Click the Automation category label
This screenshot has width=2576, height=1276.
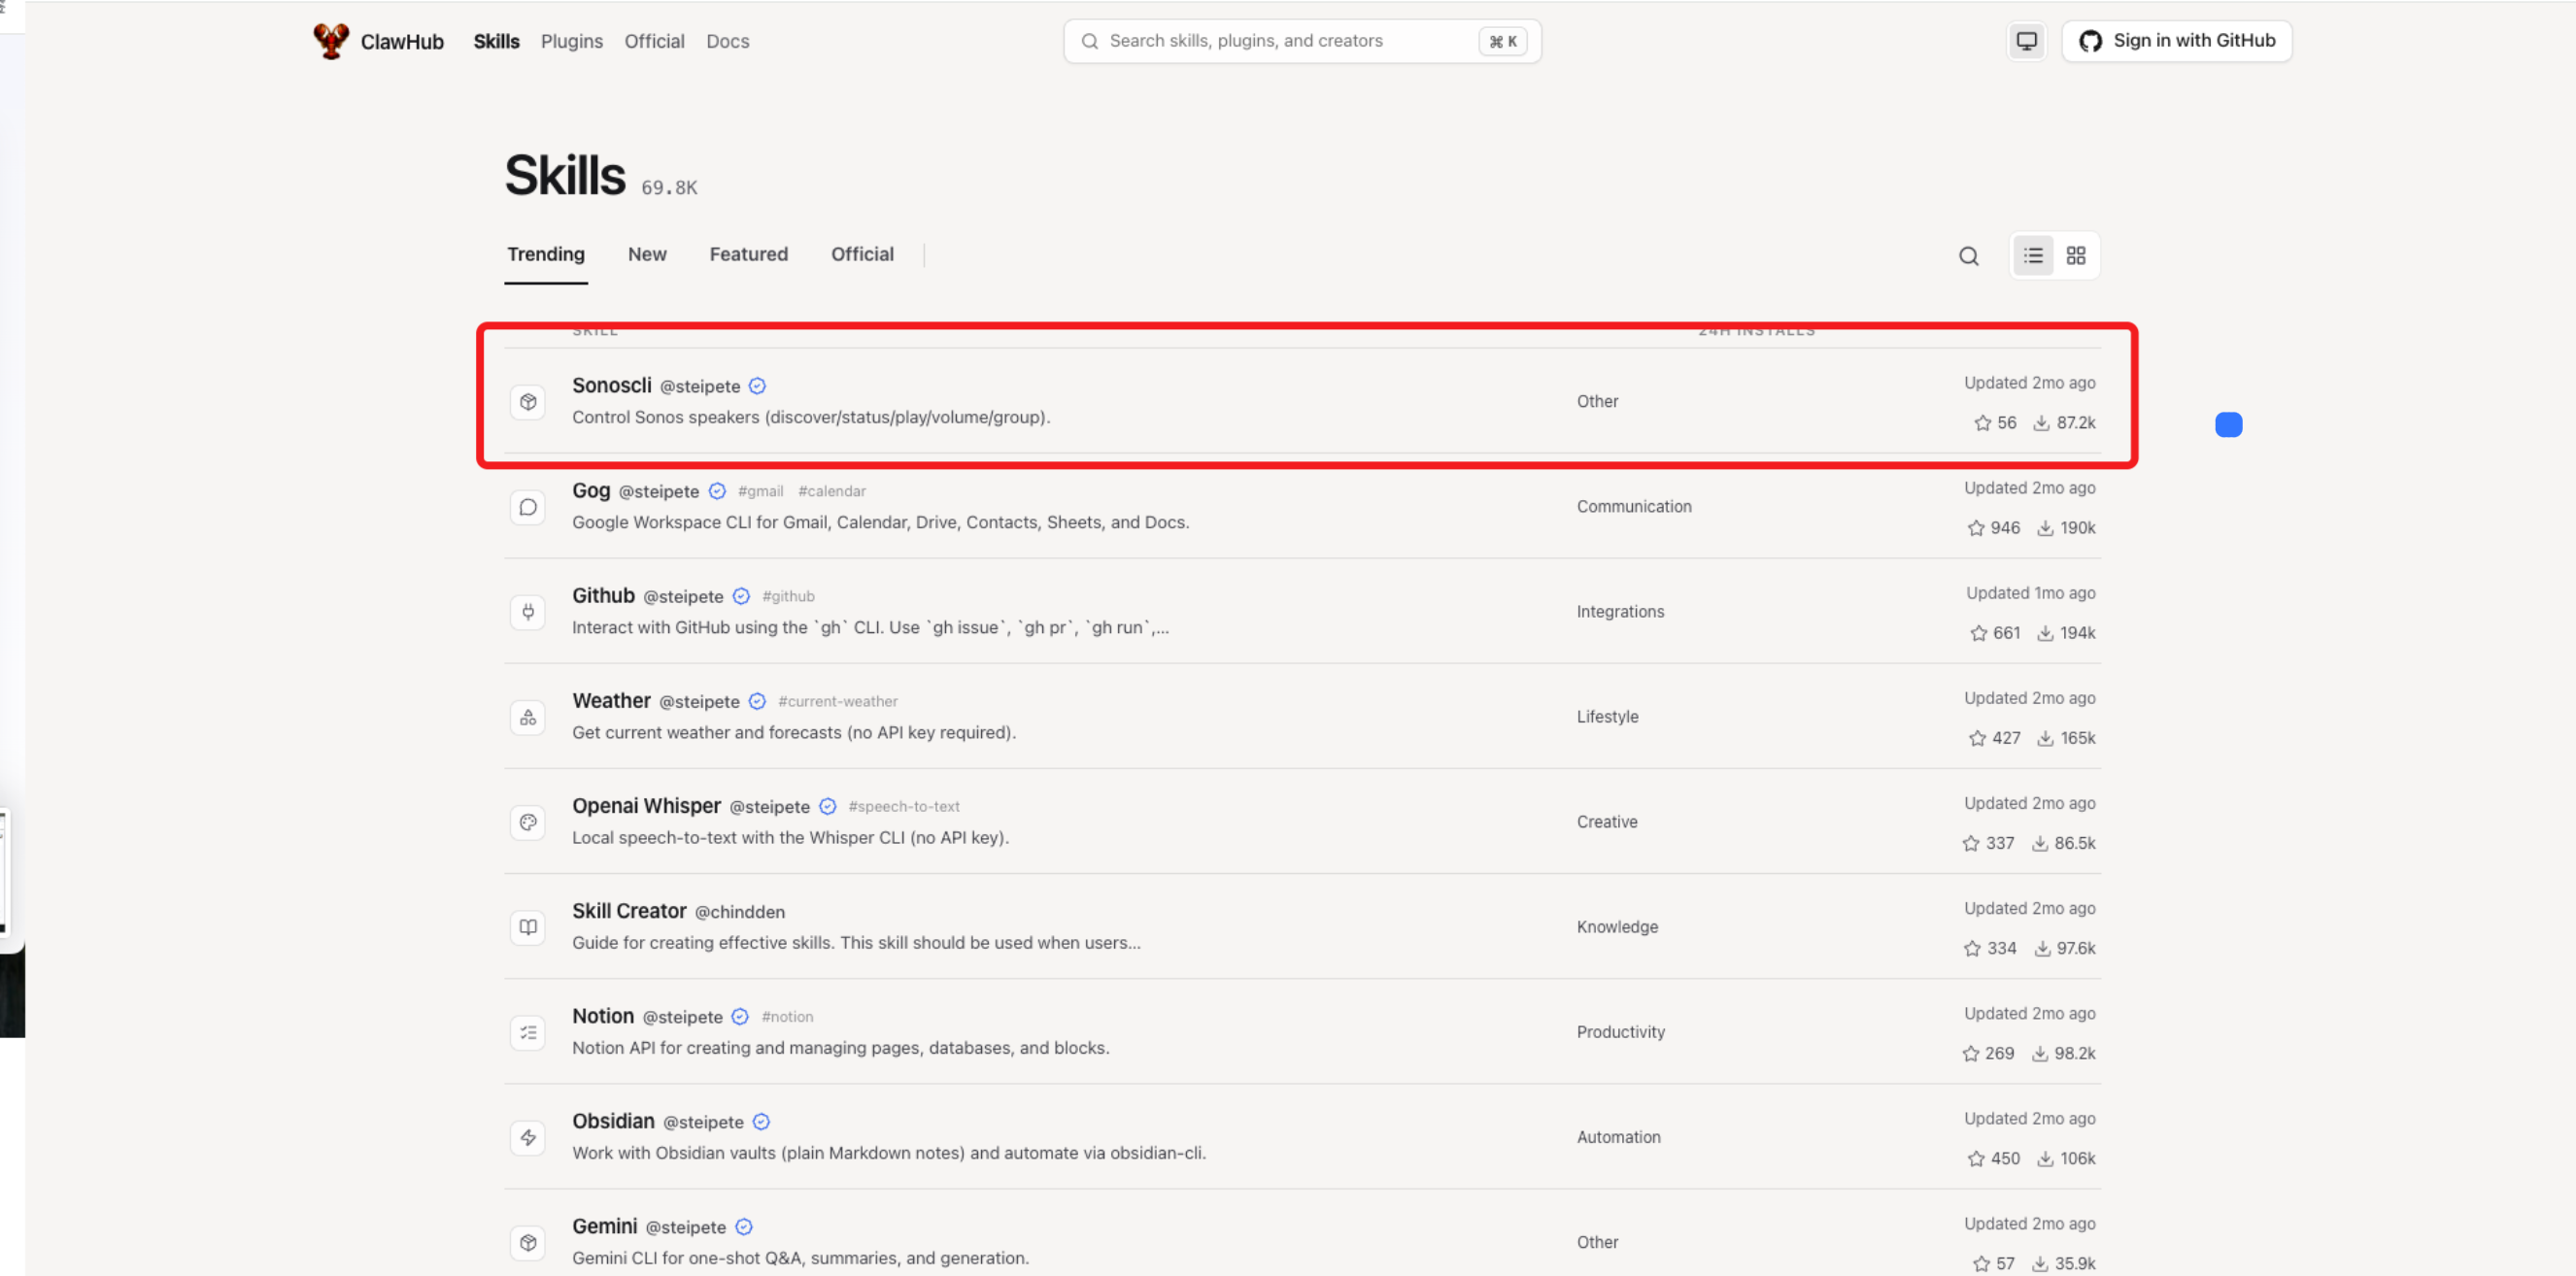coord(1618,1137)
